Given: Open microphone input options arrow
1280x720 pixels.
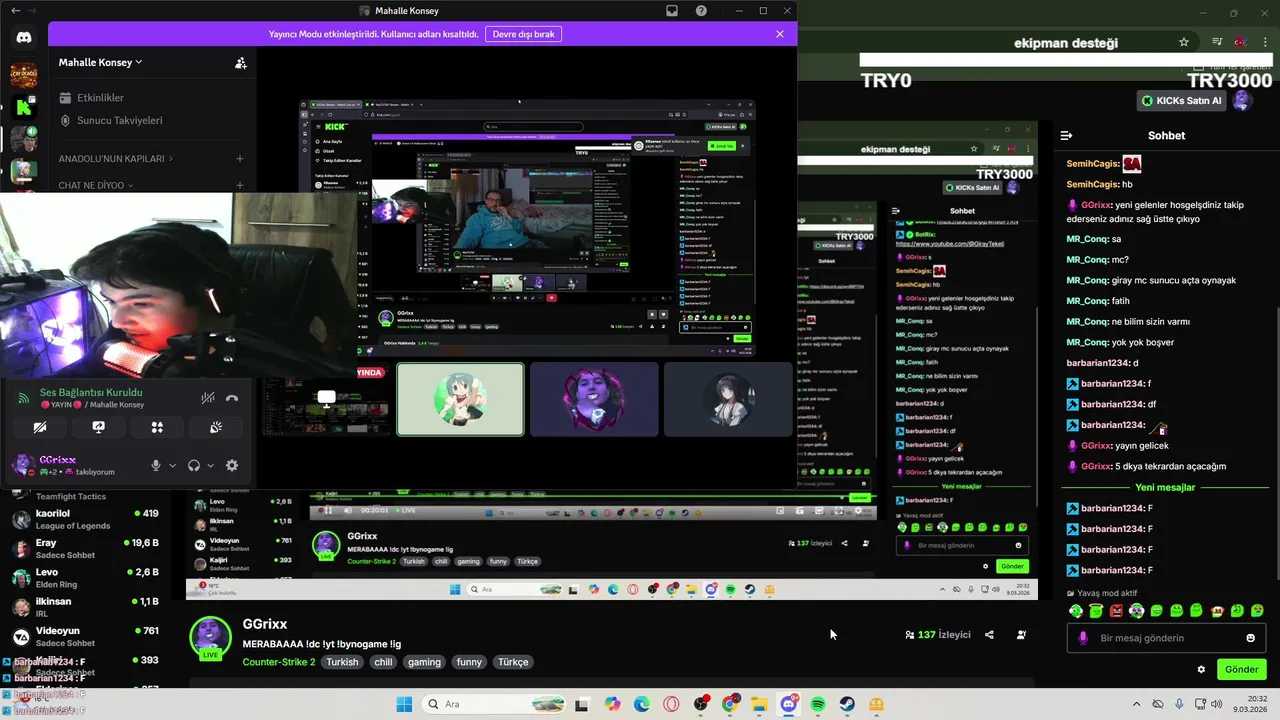Looking at the screenshot, I should (172, 465).
